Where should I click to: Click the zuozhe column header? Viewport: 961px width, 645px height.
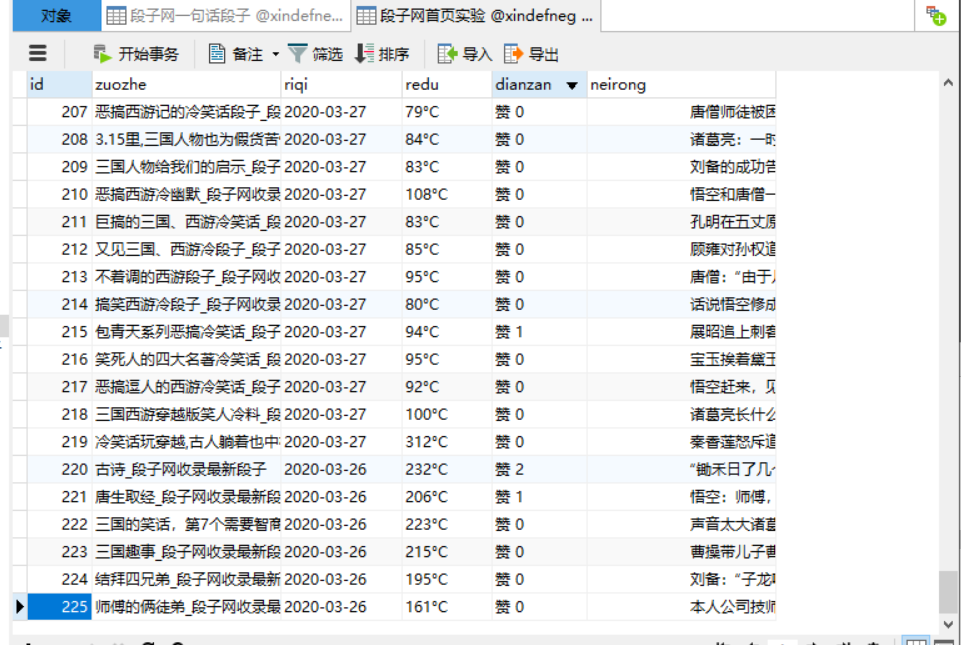tap(185, 85)
